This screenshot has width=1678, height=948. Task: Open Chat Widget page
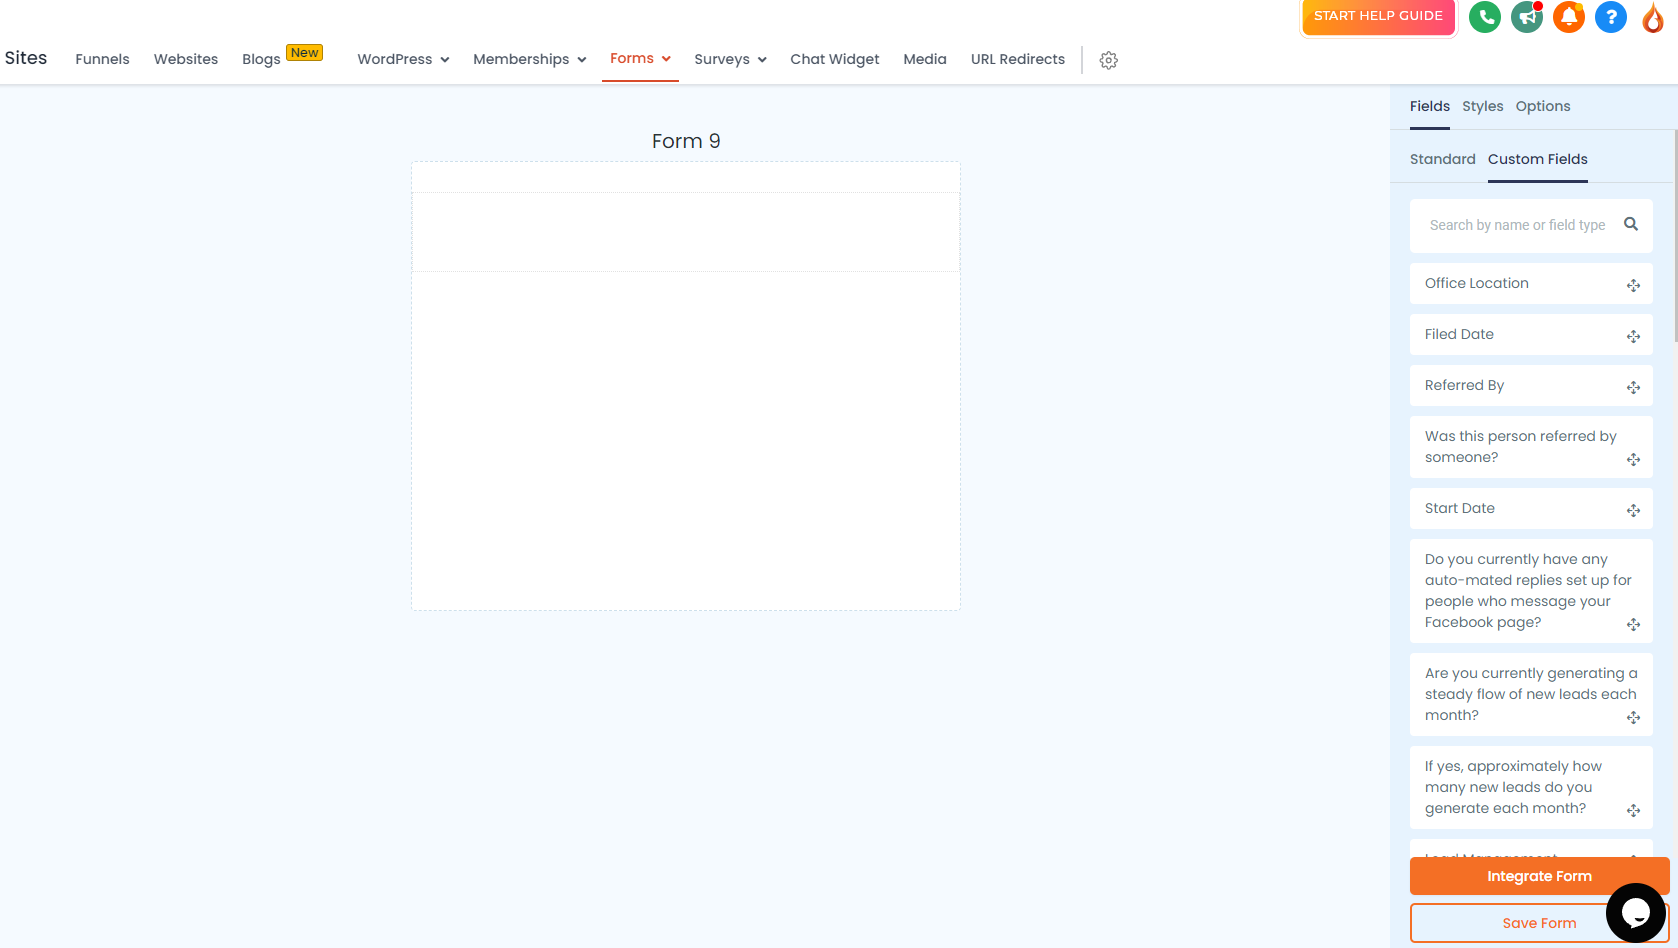pyautogui.click(x=835, y=59)
